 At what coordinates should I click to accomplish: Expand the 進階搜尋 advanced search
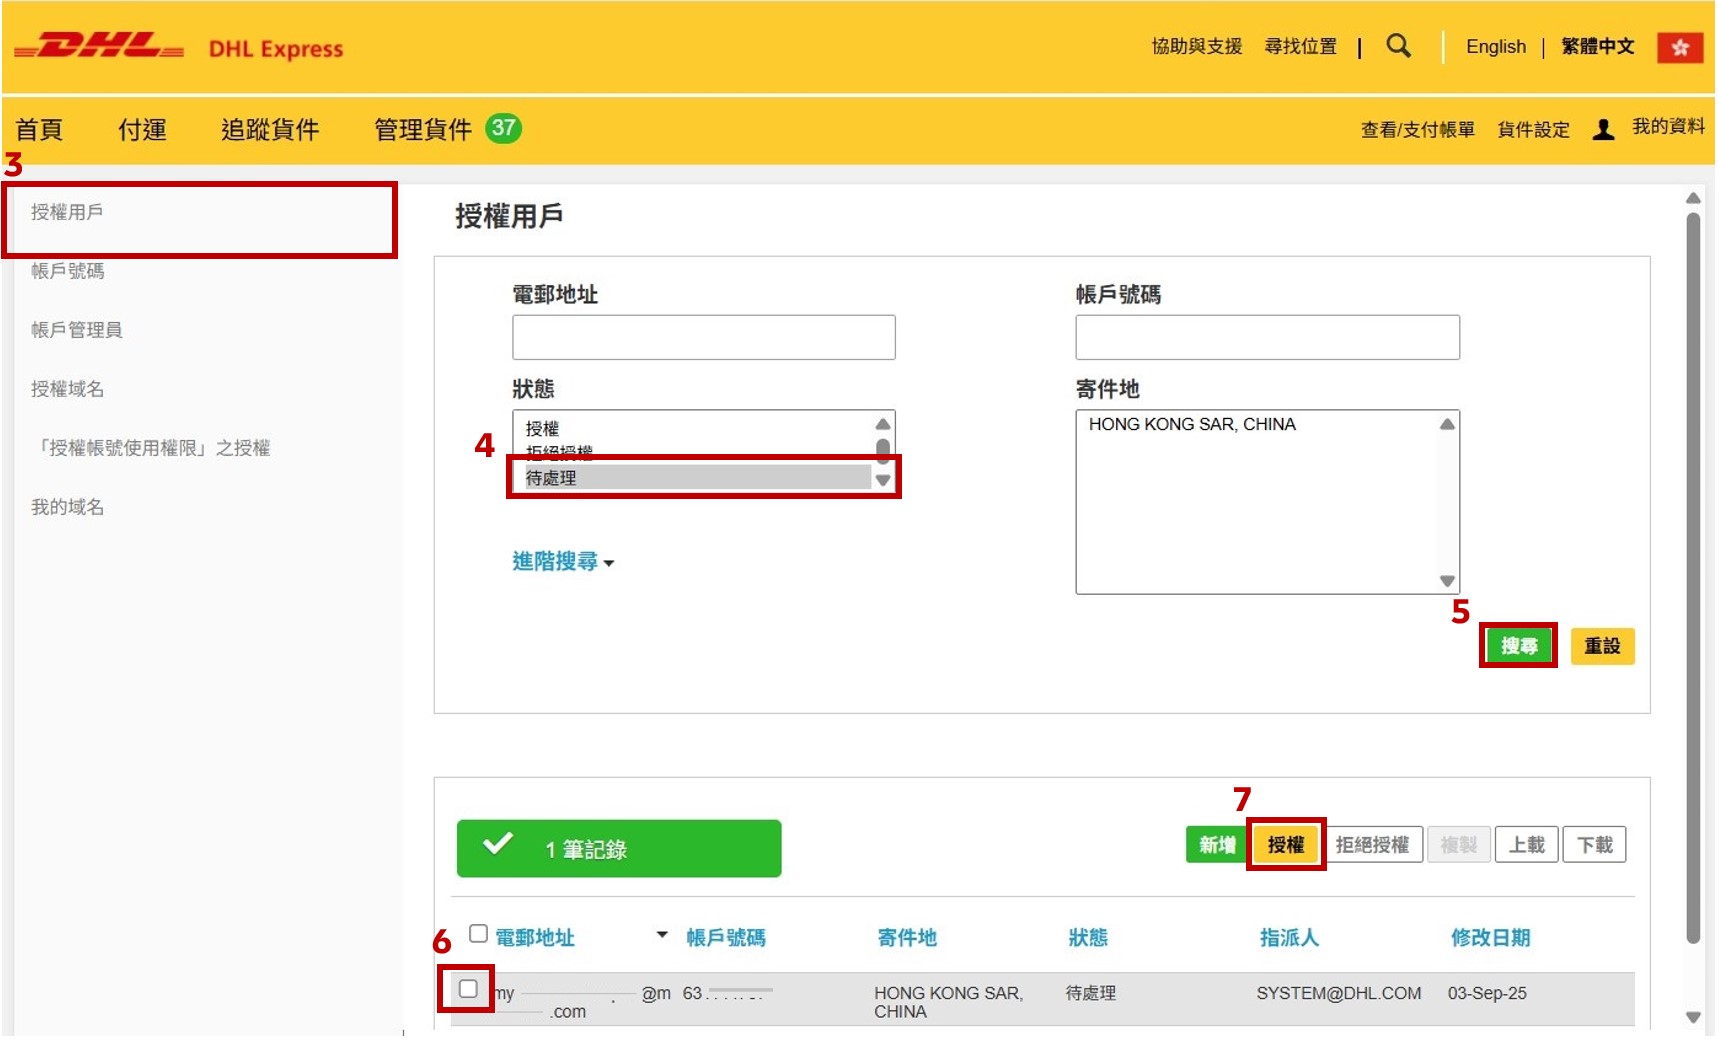tap(562, 562)
